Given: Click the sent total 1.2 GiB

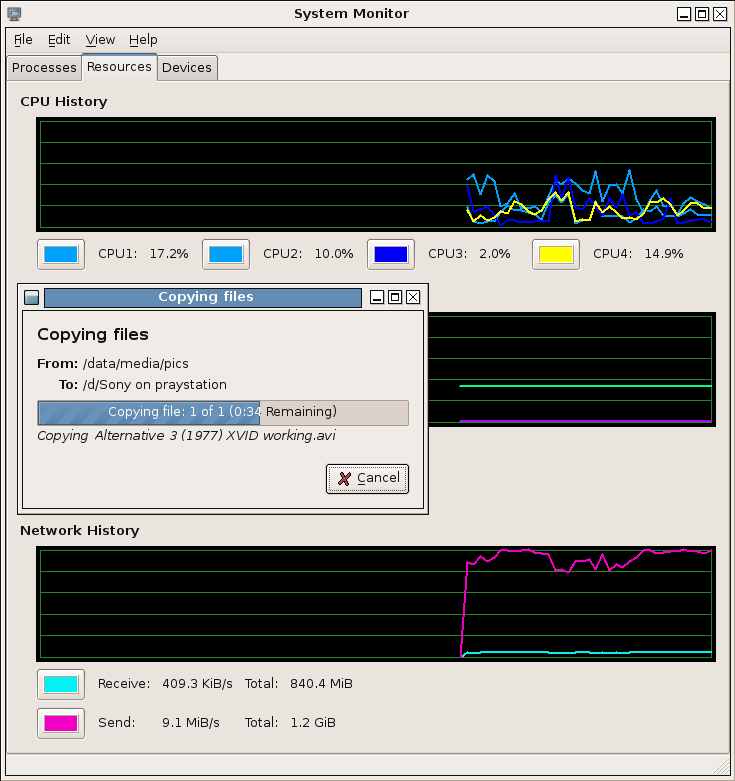Looking at the screenshot, I should click(313, 723).
